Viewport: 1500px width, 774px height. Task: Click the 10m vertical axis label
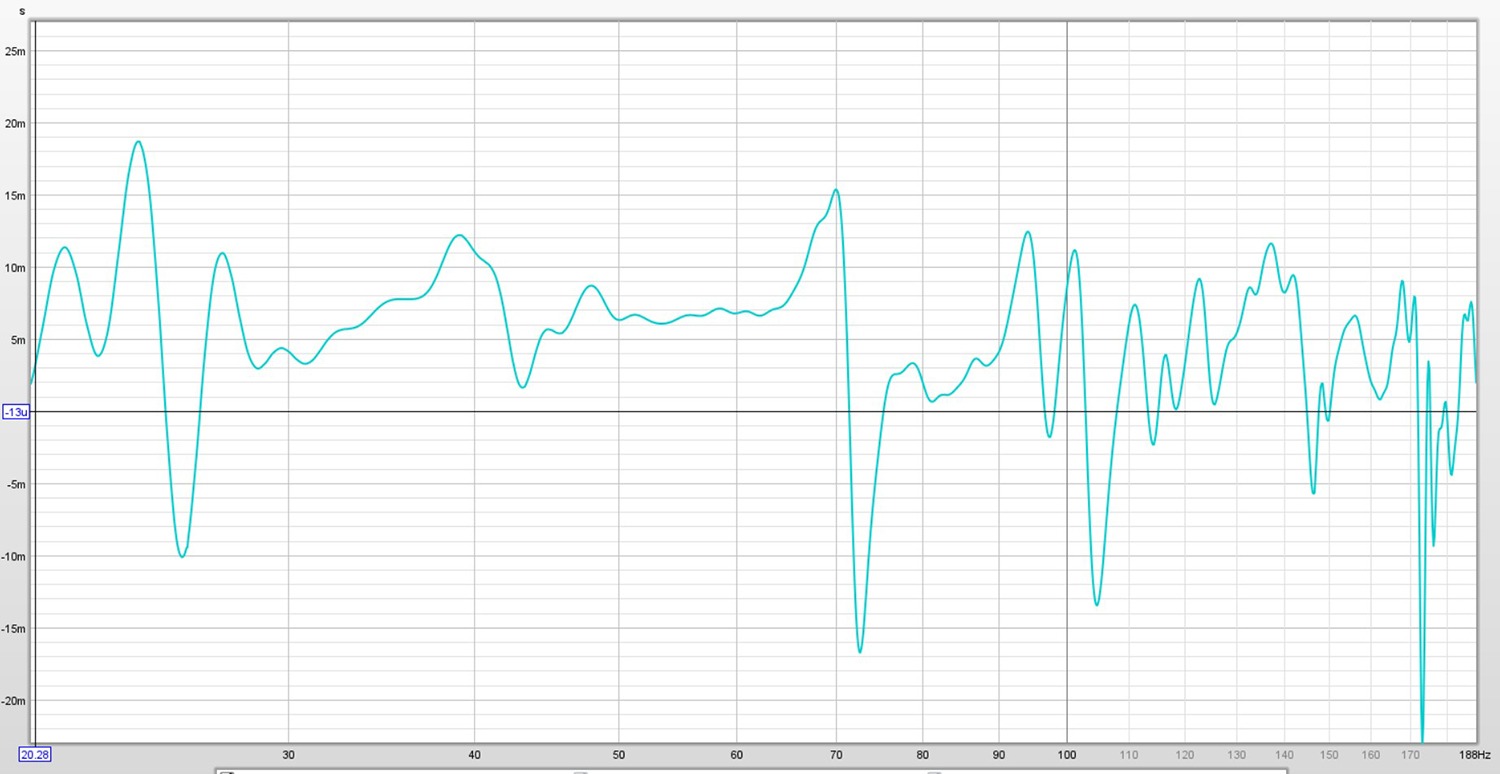[x=15, y=268]
